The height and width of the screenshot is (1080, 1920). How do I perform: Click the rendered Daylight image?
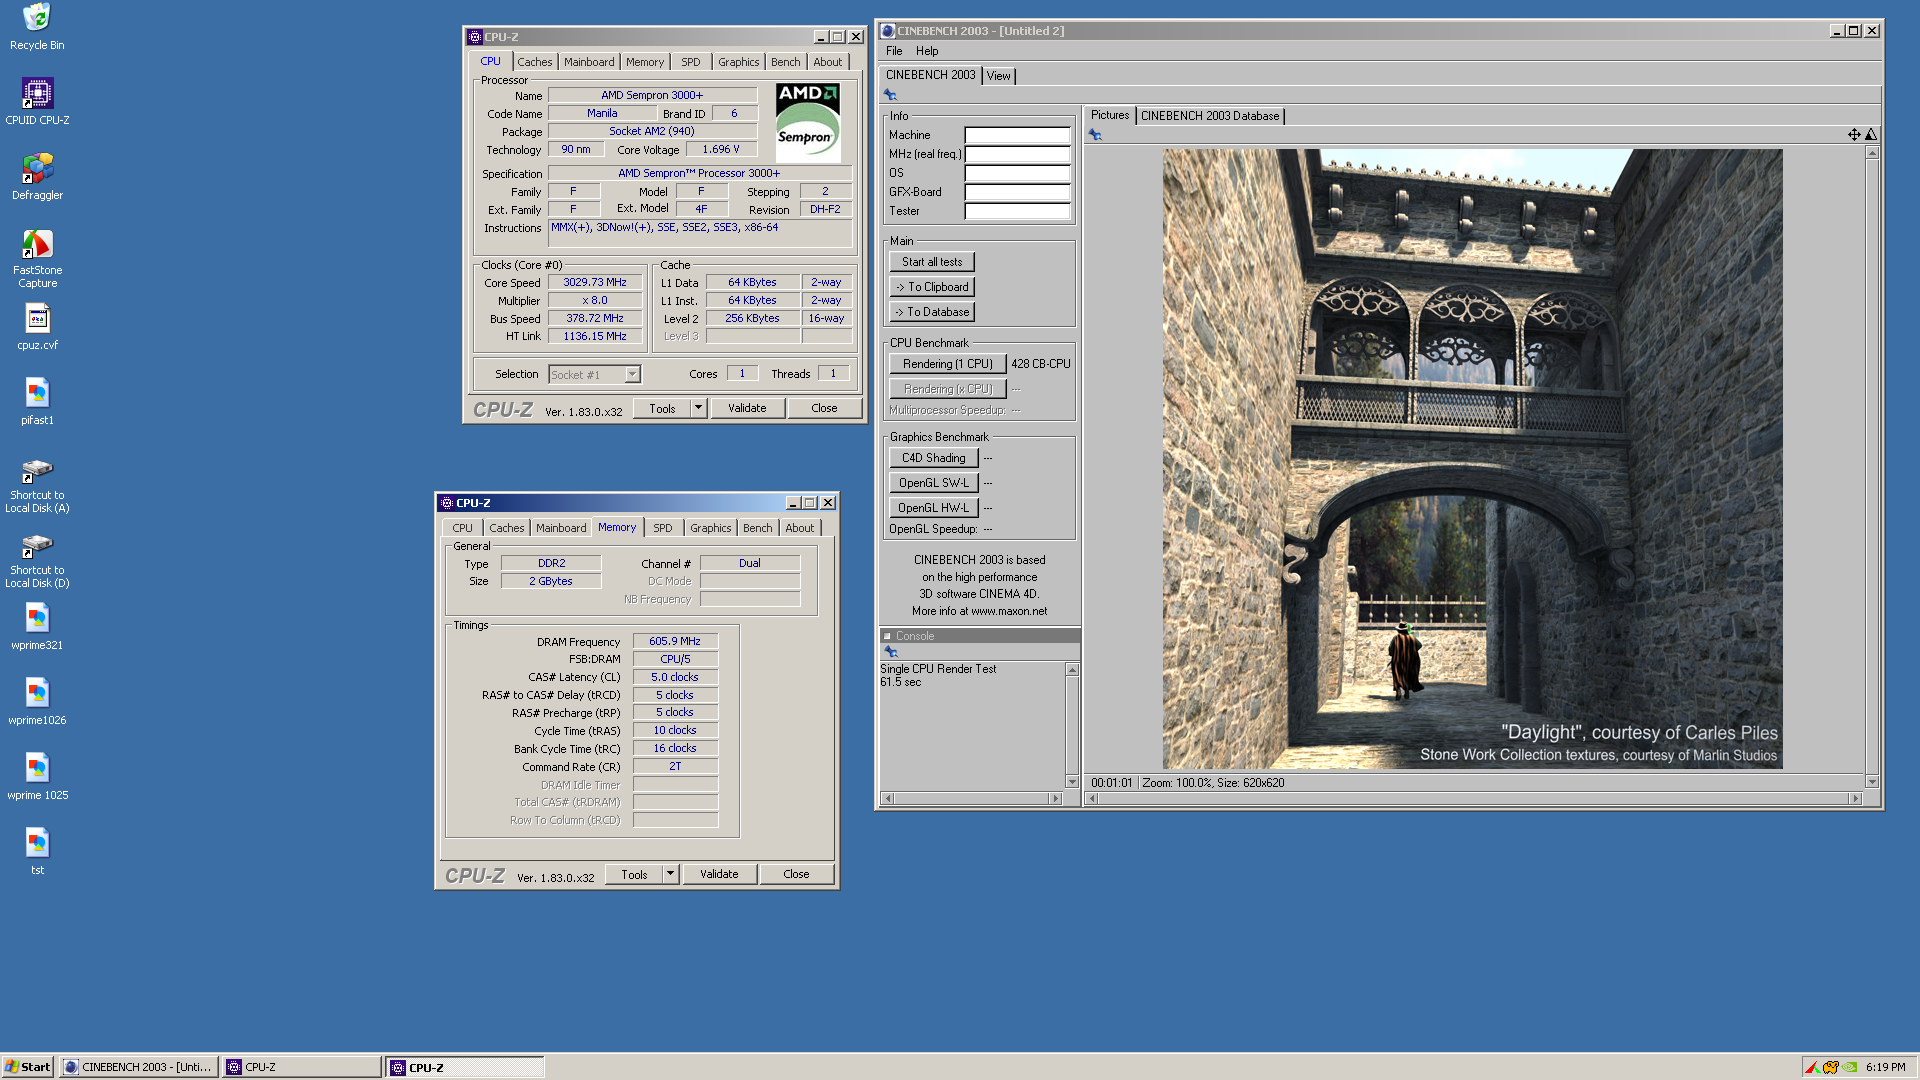1472,459
